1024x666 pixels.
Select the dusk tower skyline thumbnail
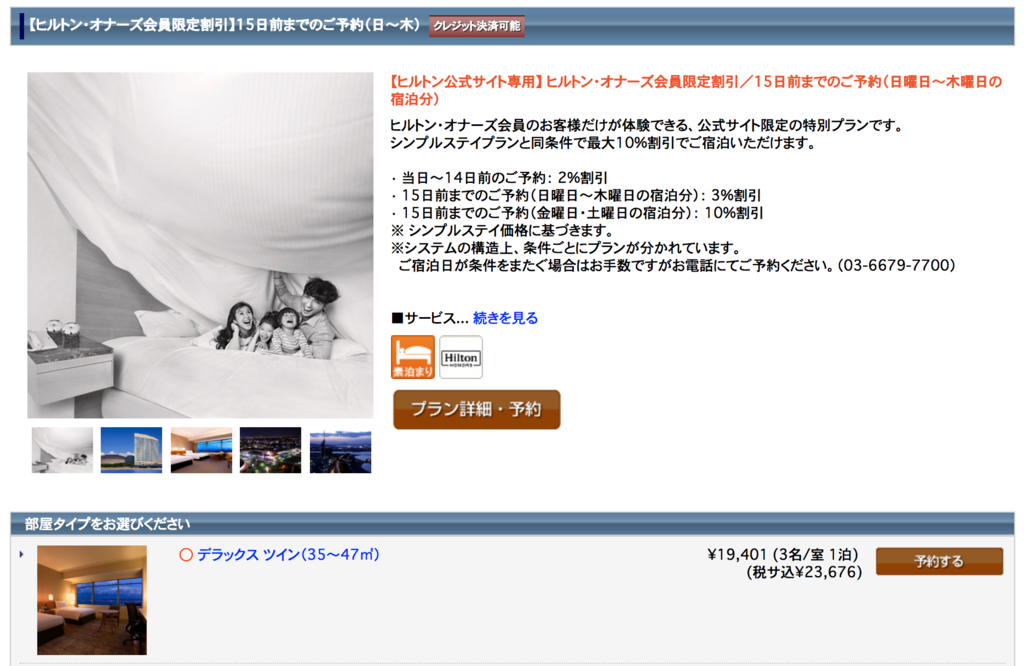[340, 450]
